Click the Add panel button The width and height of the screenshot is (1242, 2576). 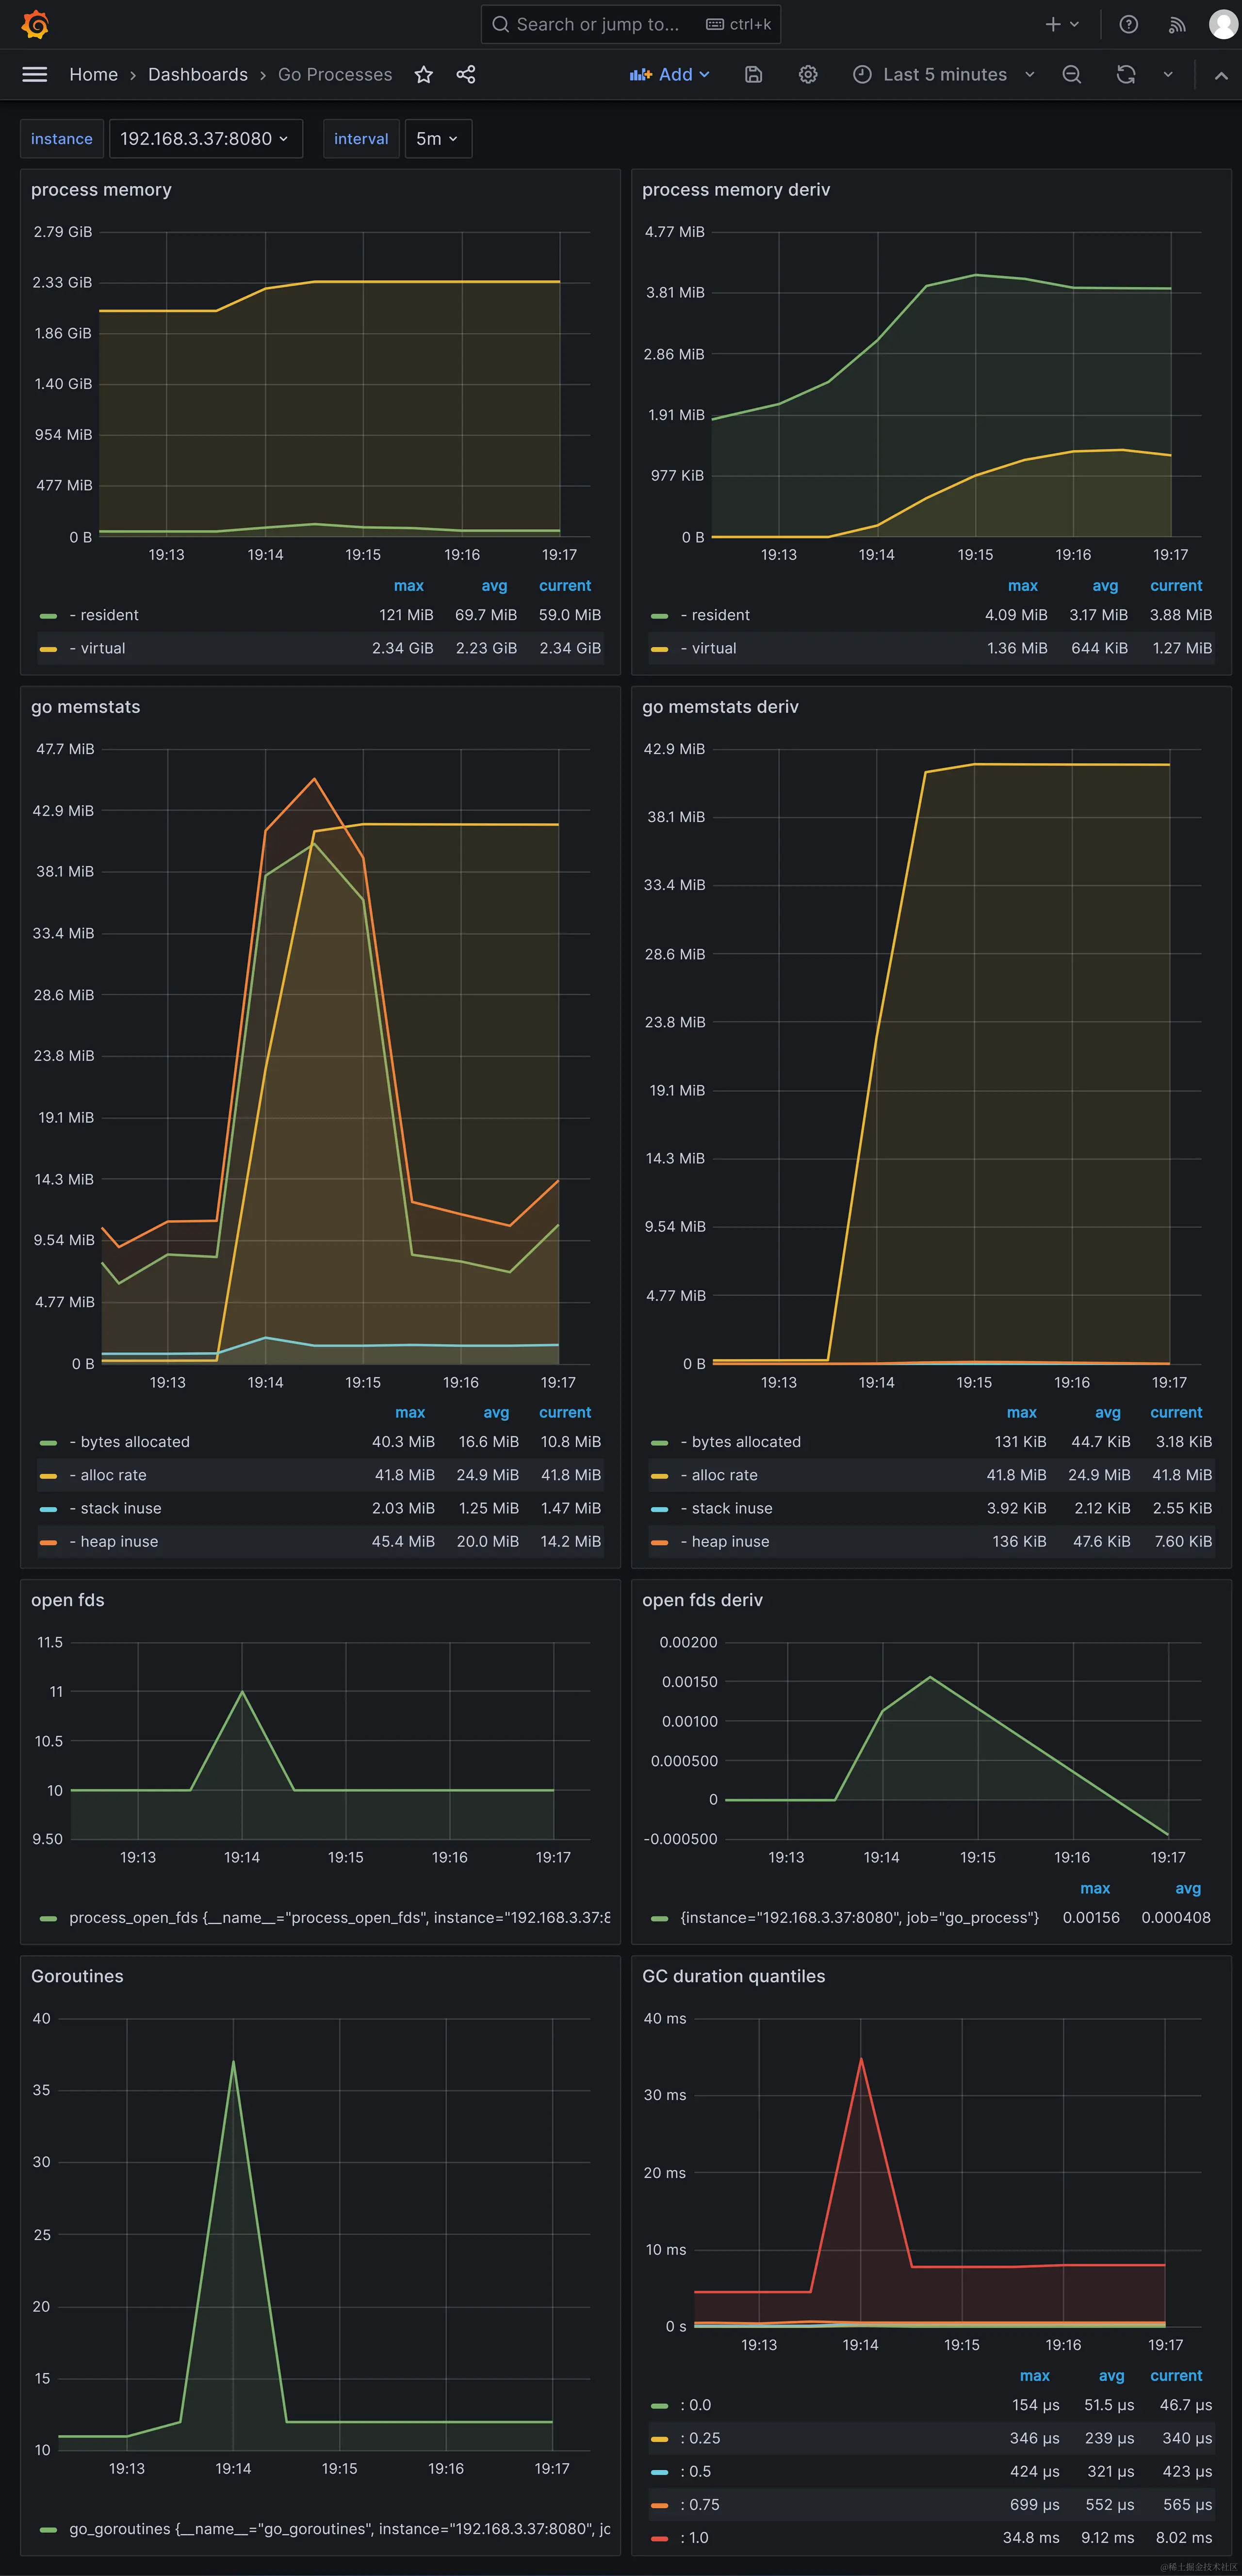[x=669, y=74]
